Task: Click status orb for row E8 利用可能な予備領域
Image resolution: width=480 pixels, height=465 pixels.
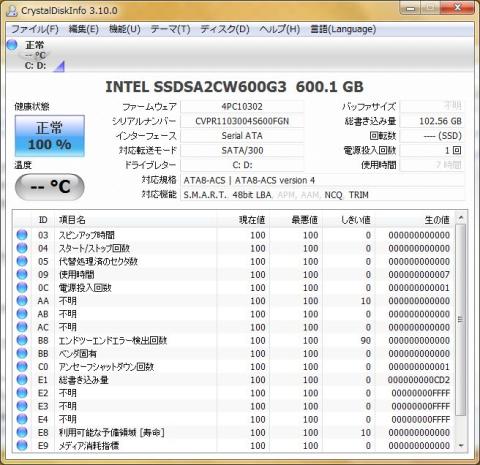Action: (x=22, y=432)
